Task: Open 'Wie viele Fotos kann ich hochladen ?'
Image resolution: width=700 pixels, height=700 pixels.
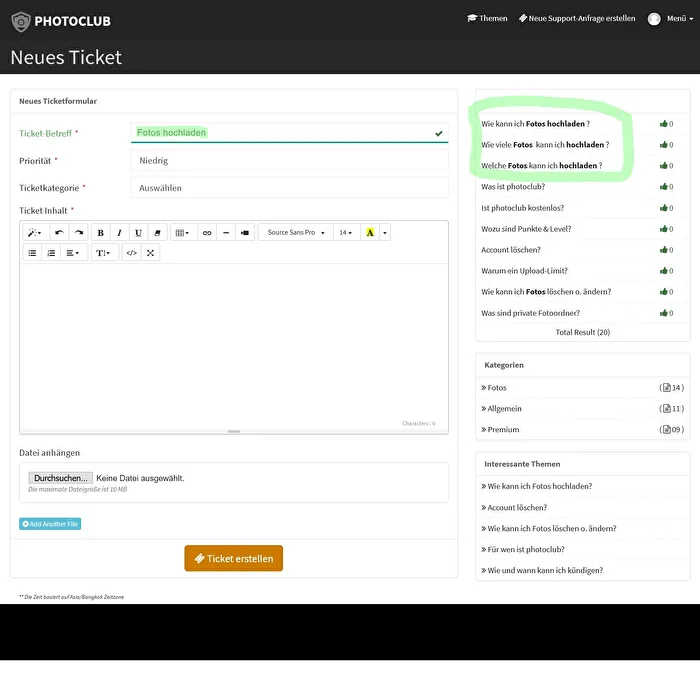Action: click(545, 145)
